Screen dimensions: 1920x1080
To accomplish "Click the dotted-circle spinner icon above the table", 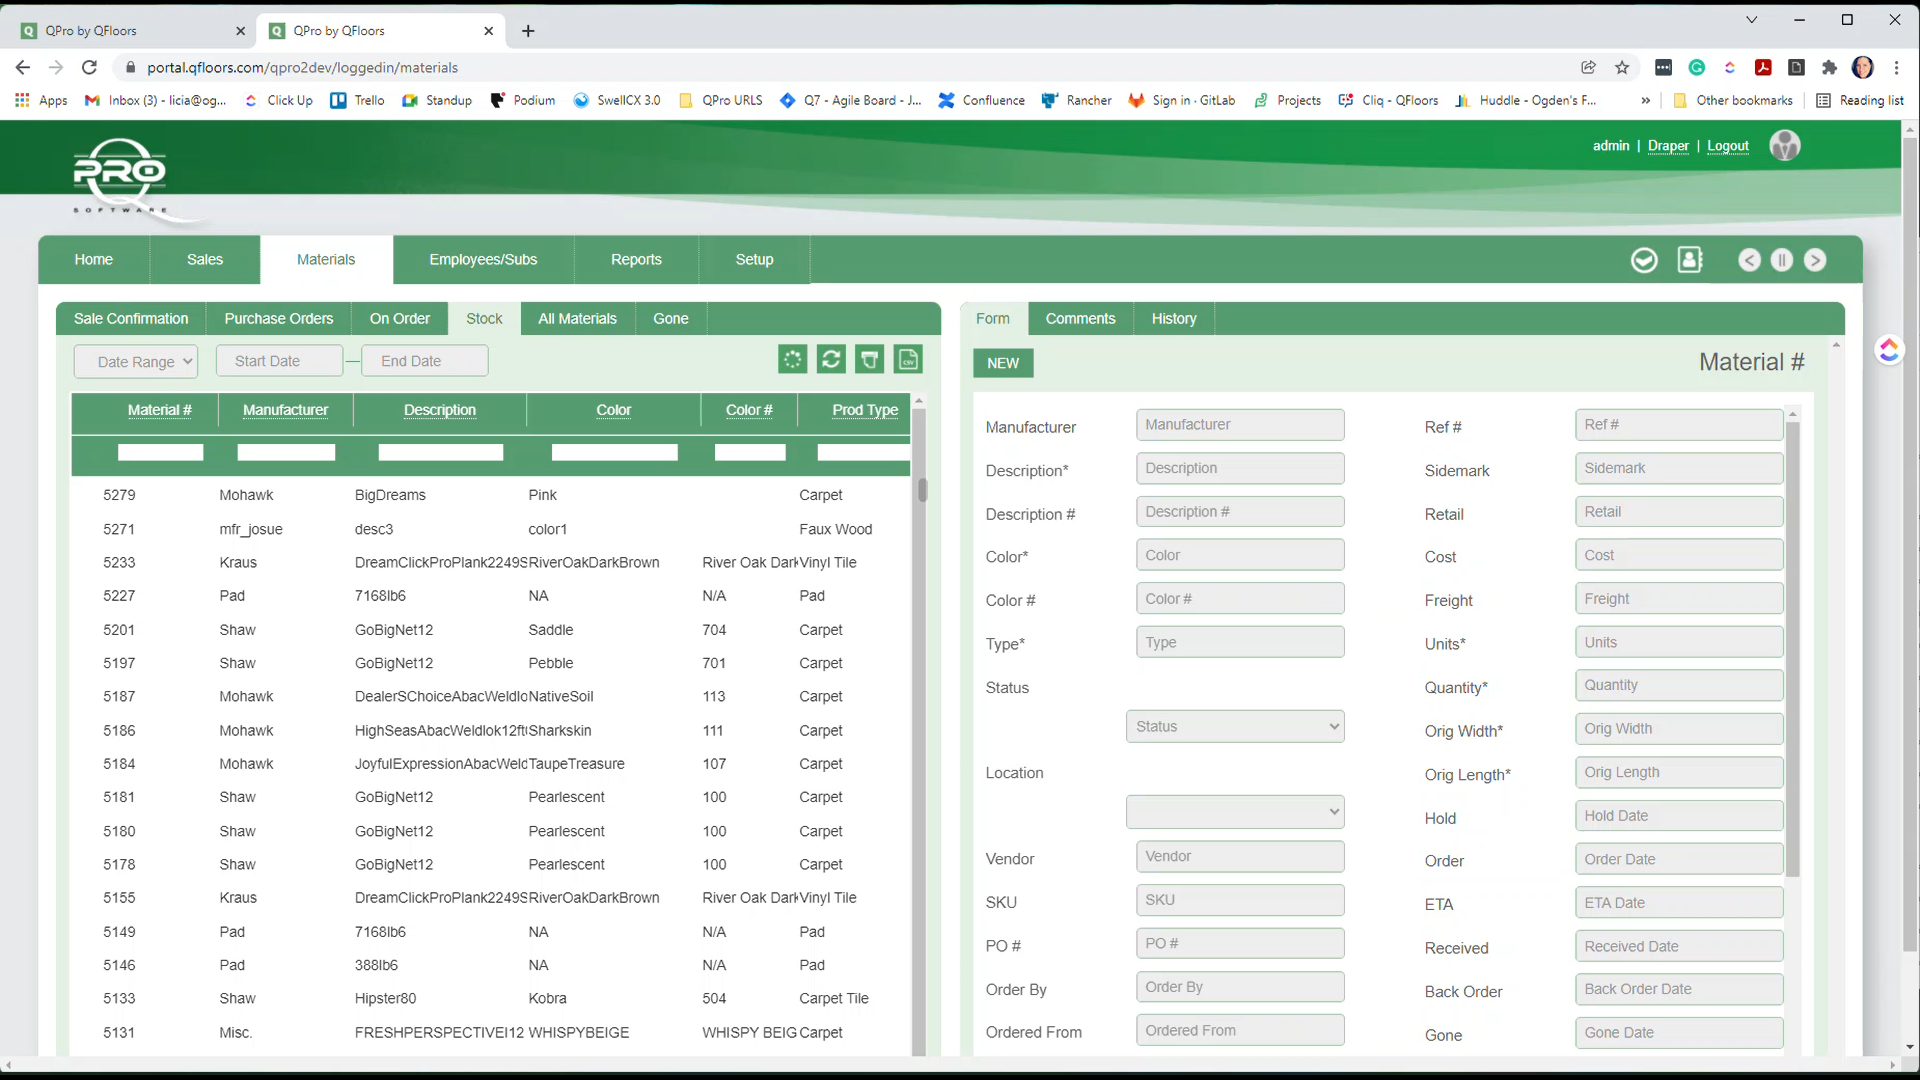I will pyautogui.click(x=792, y=360).
